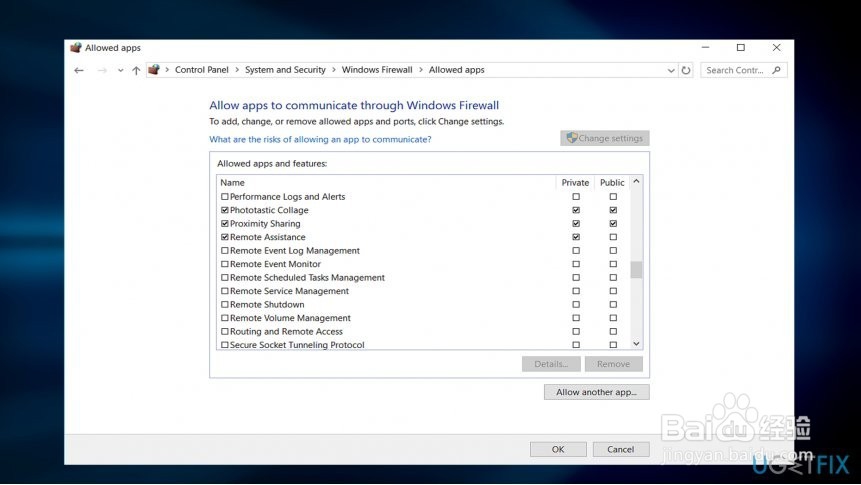Viewport: 861px width, 485px height.
Task: Toggle Private for Phototastic Collage
Action: tap(576, 210)
